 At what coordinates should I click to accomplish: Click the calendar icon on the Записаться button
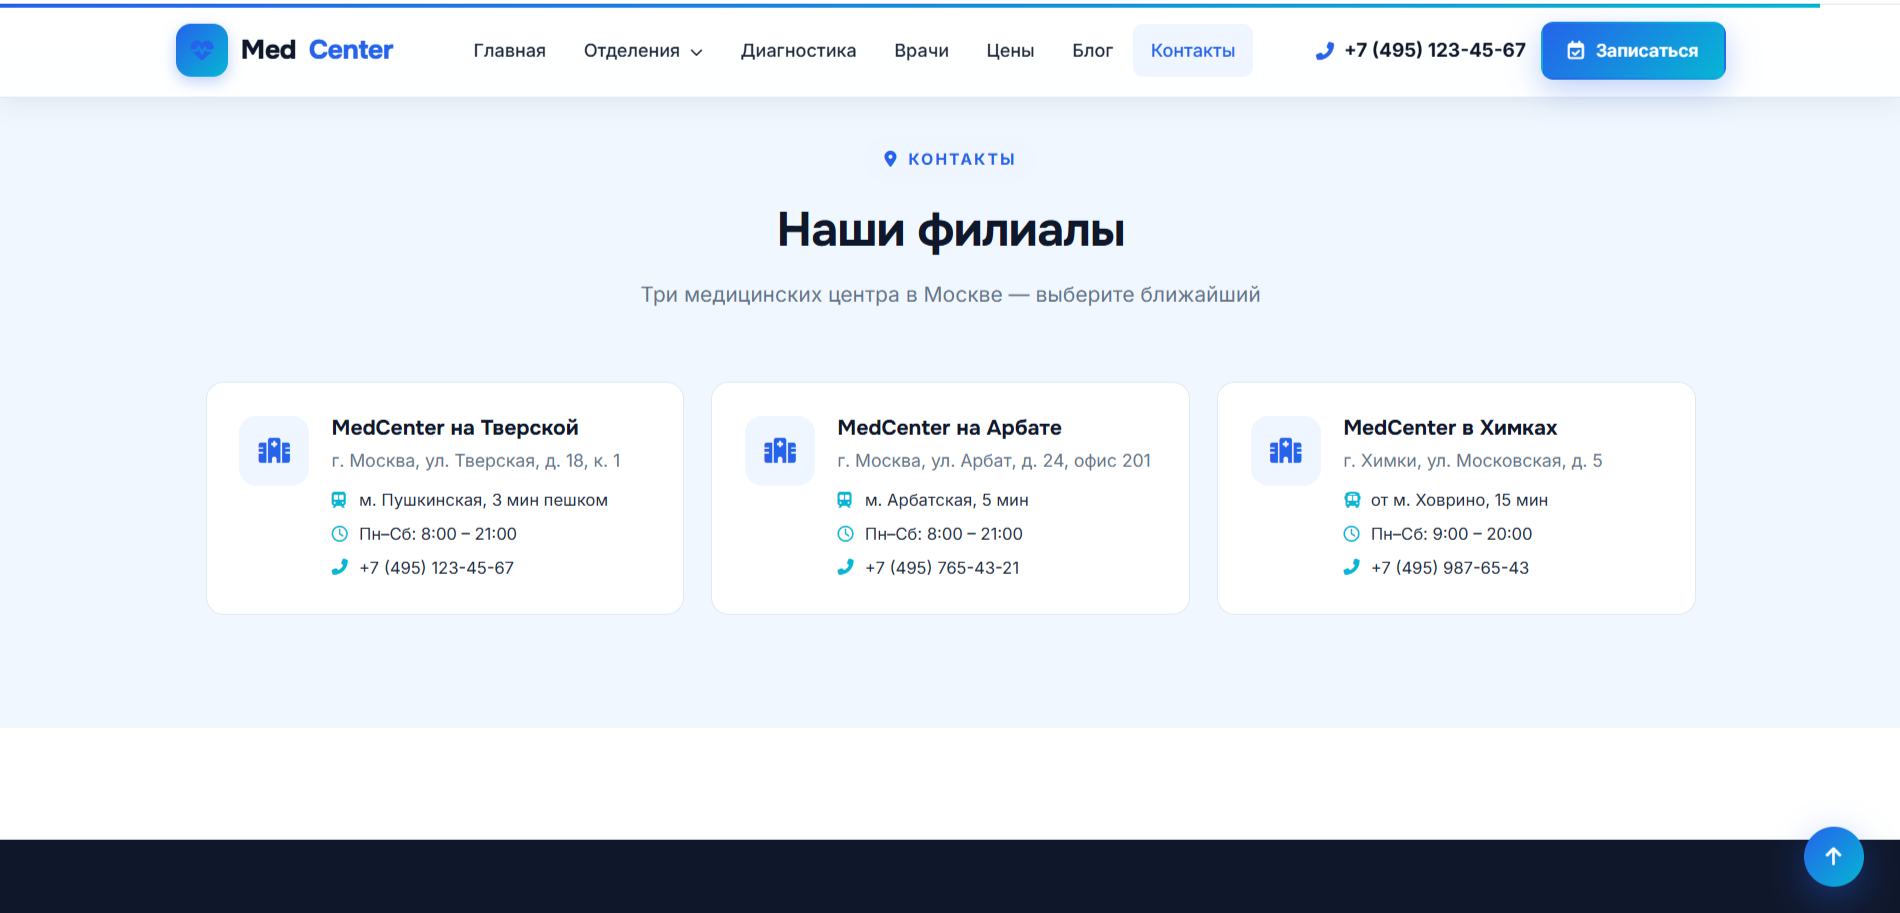tap(1576, 51)
